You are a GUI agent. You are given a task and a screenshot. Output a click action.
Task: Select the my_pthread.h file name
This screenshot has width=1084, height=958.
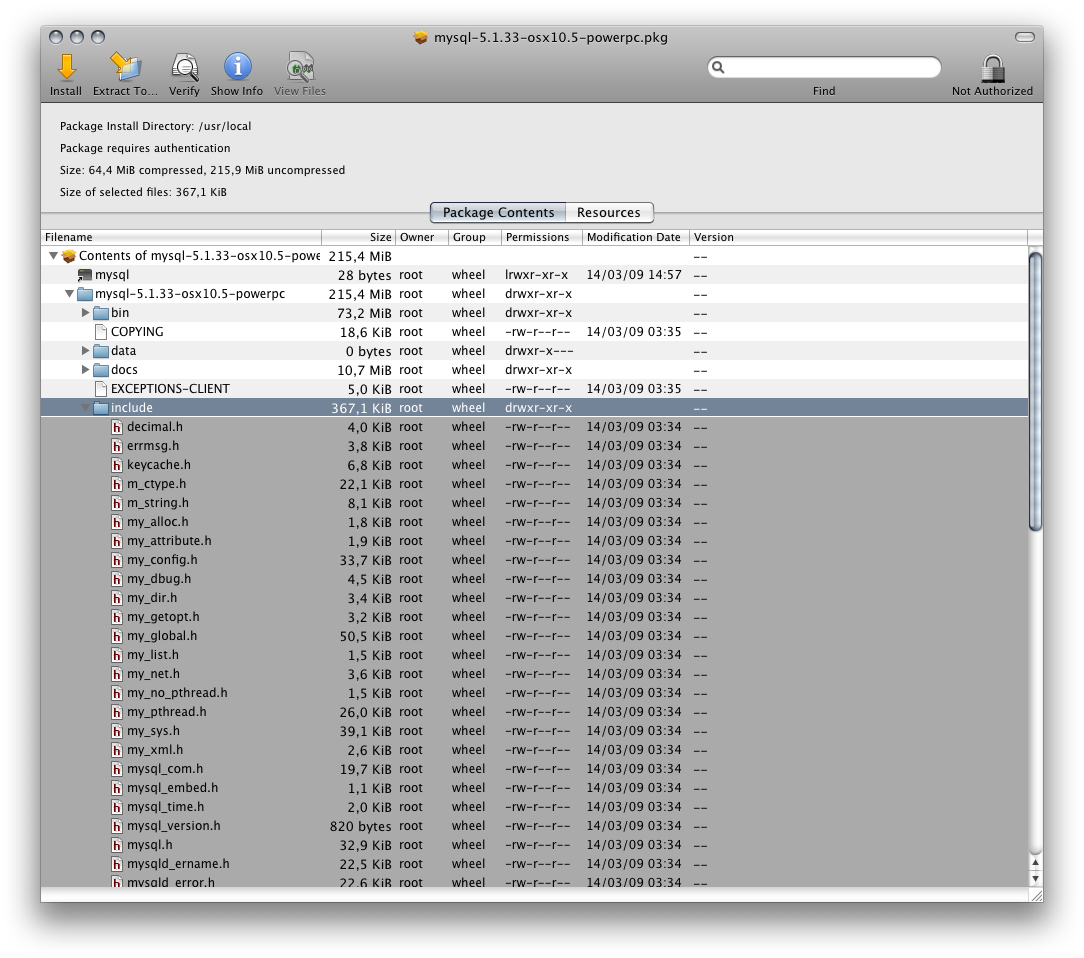tap(167, 712)
